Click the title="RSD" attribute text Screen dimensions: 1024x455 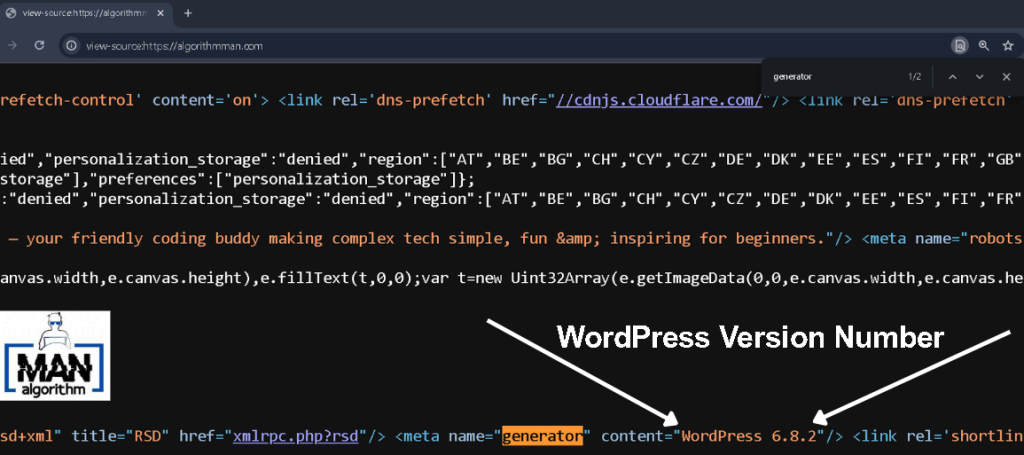(x=119, y=435)
